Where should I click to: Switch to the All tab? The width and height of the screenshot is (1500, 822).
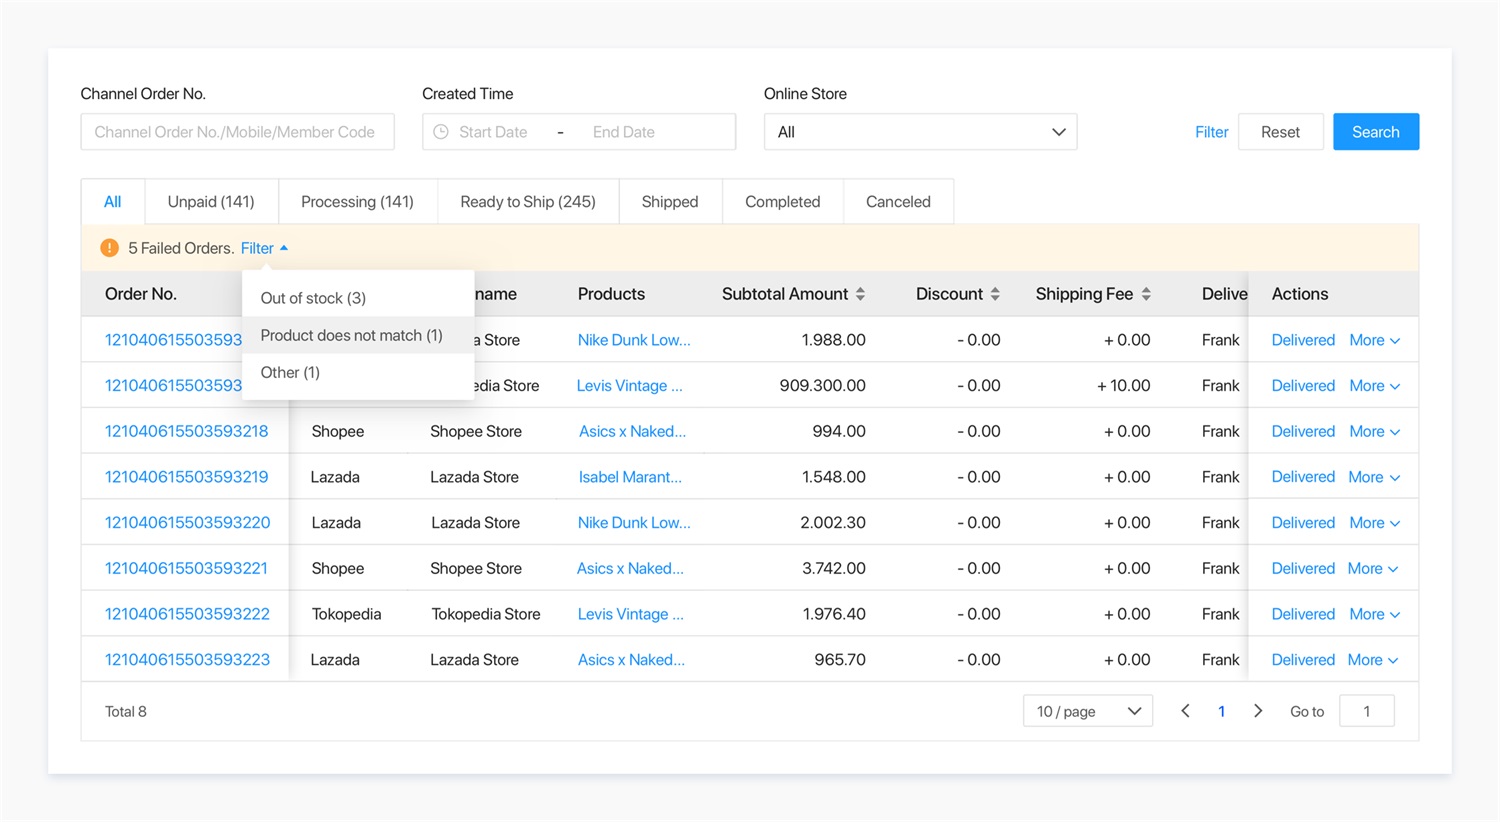pyautogui.click(x=113, y=202)
